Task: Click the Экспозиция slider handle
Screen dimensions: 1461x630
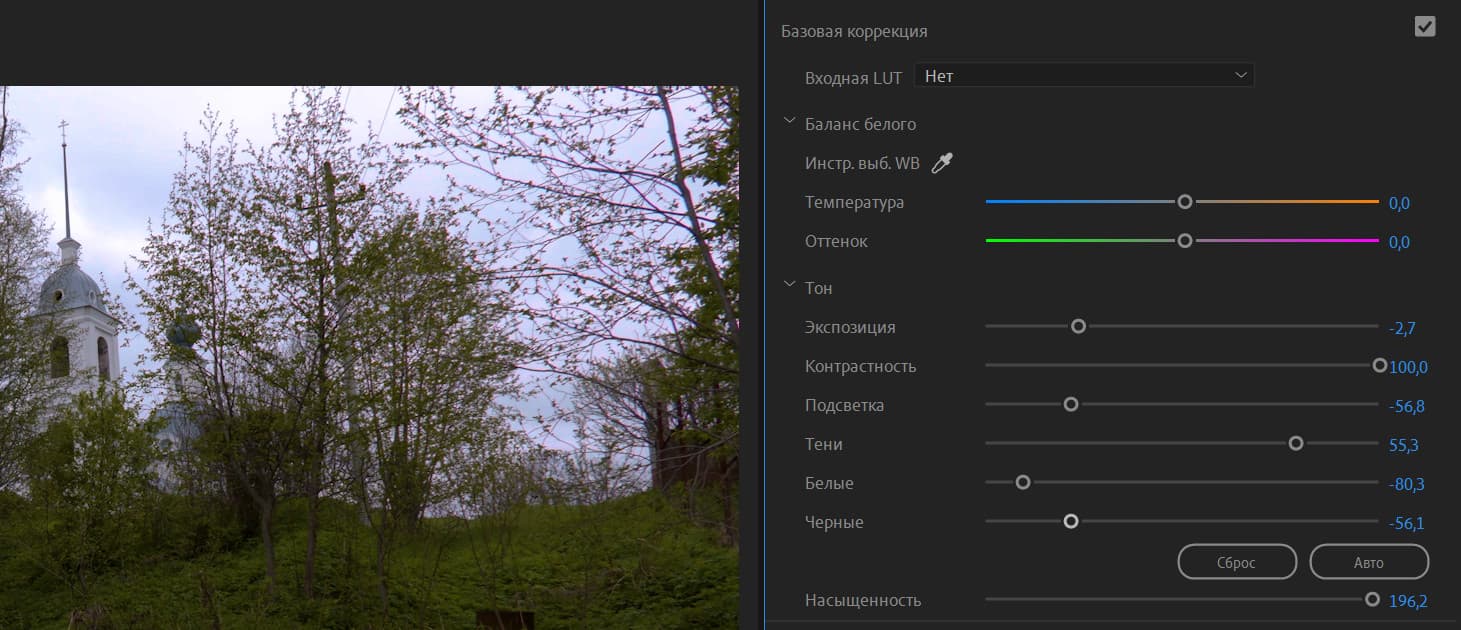Action: tap(1078, 326)
